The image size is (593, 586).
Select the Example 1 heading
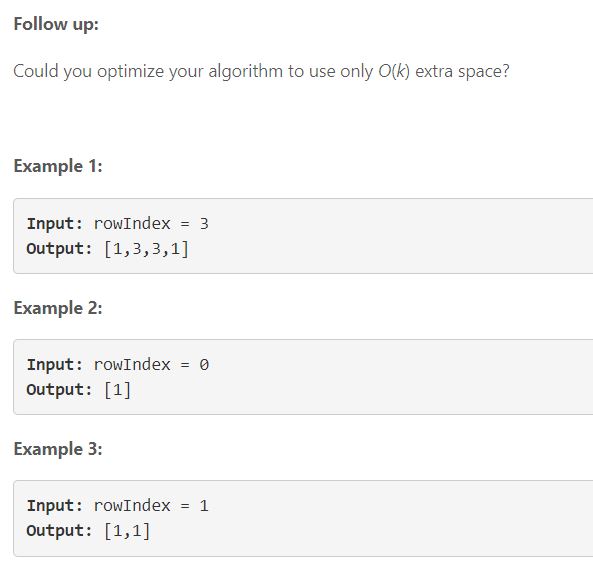tap(58, 166)
